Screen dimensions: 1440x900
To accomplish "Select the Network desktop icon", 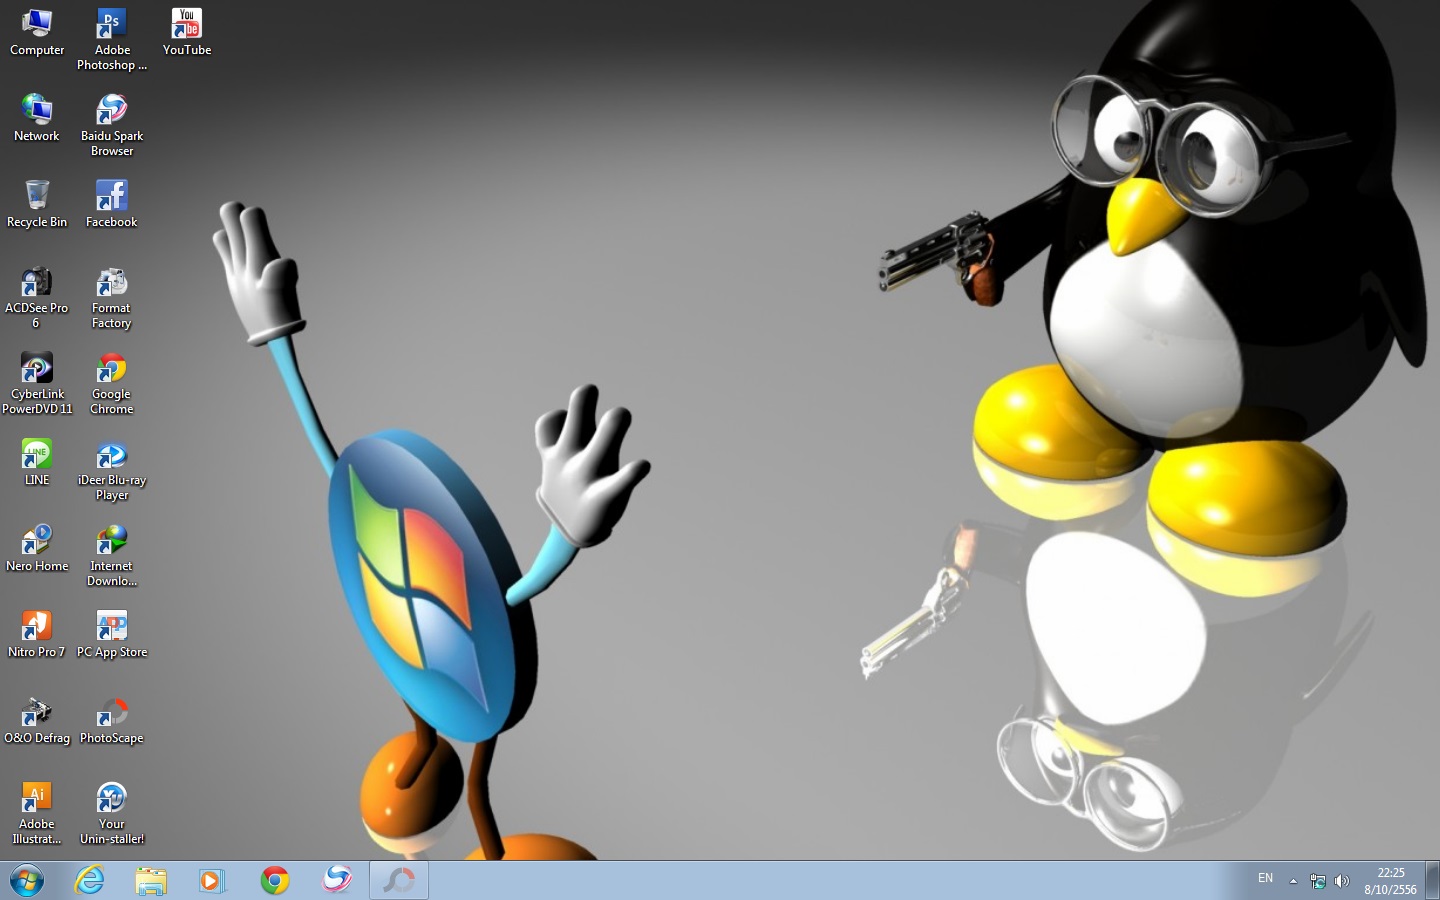I will pos(37,118).
